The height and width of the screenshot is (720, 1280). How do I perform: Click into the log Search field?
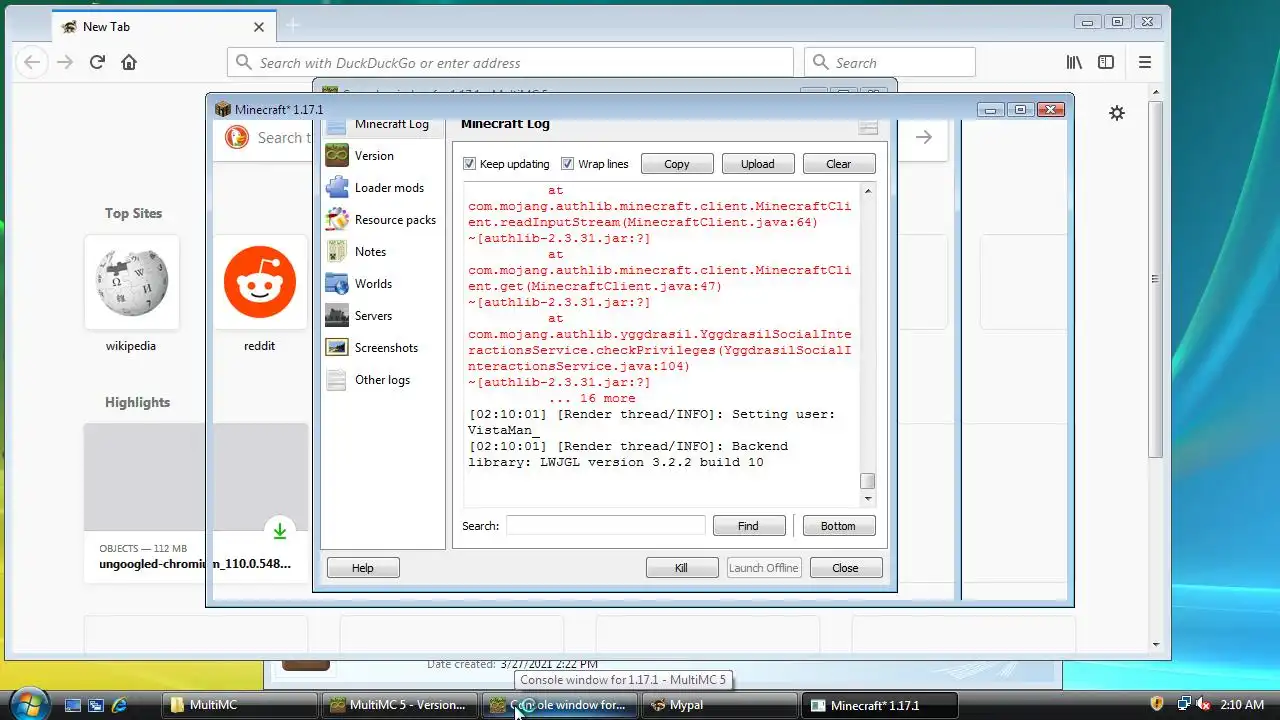pos(605,526)
